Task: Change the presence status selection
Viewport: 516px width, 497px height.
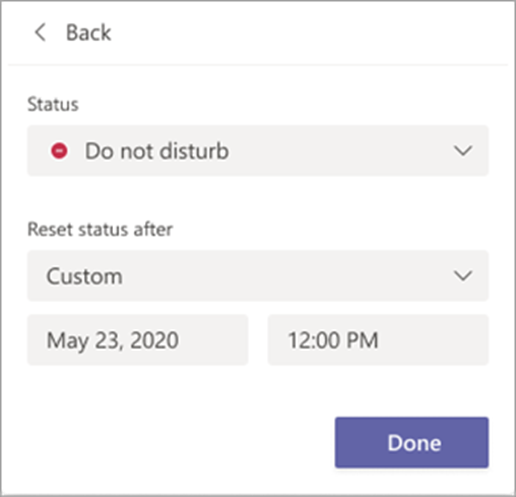Action: [258, 151]
